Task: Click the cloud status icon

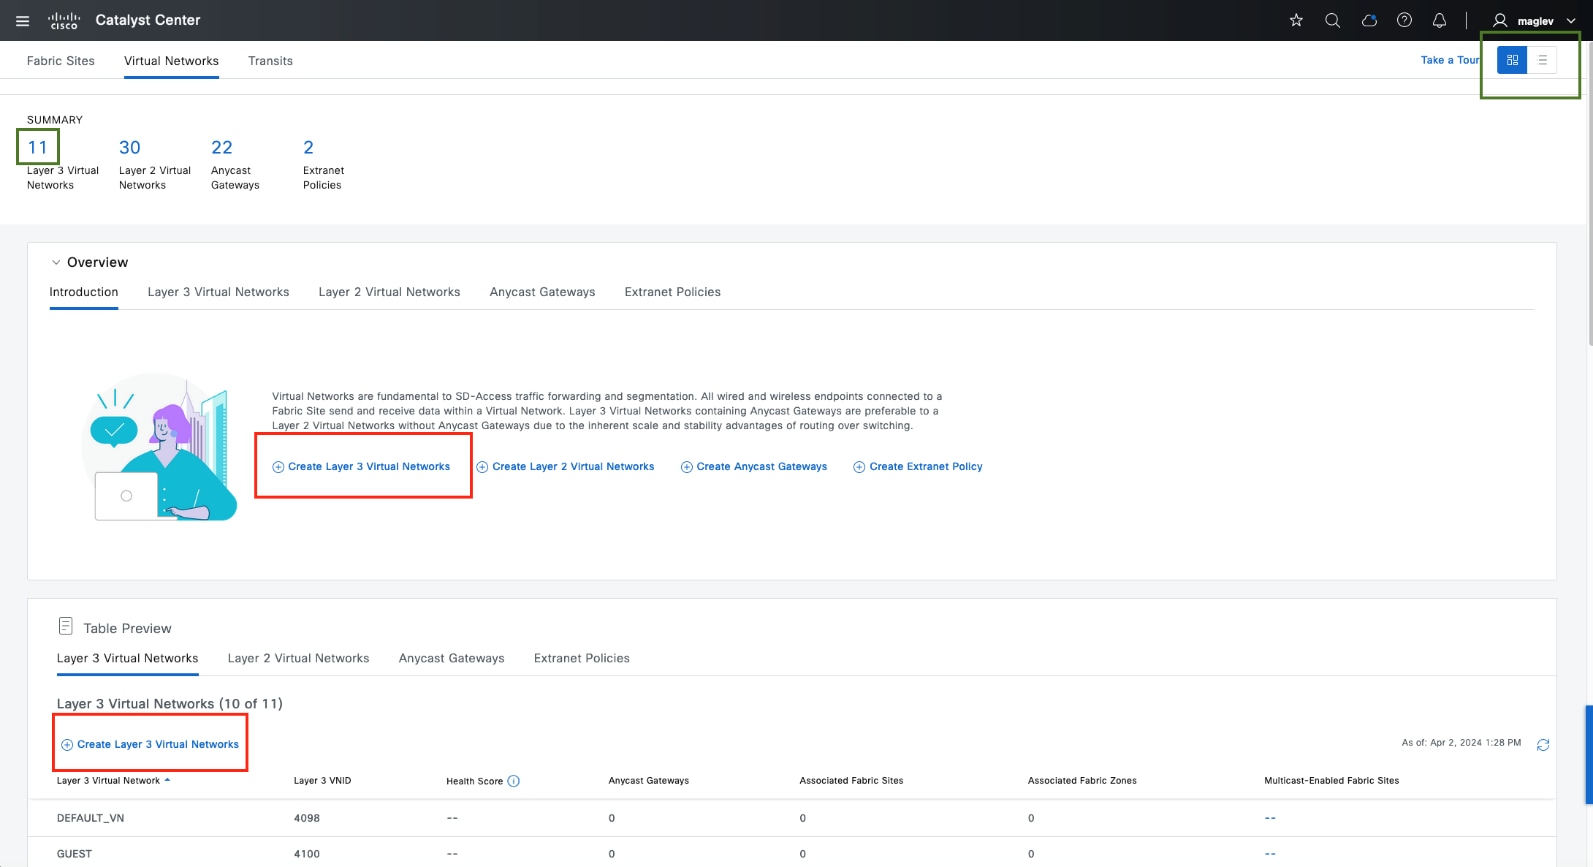Action: 1369,20
